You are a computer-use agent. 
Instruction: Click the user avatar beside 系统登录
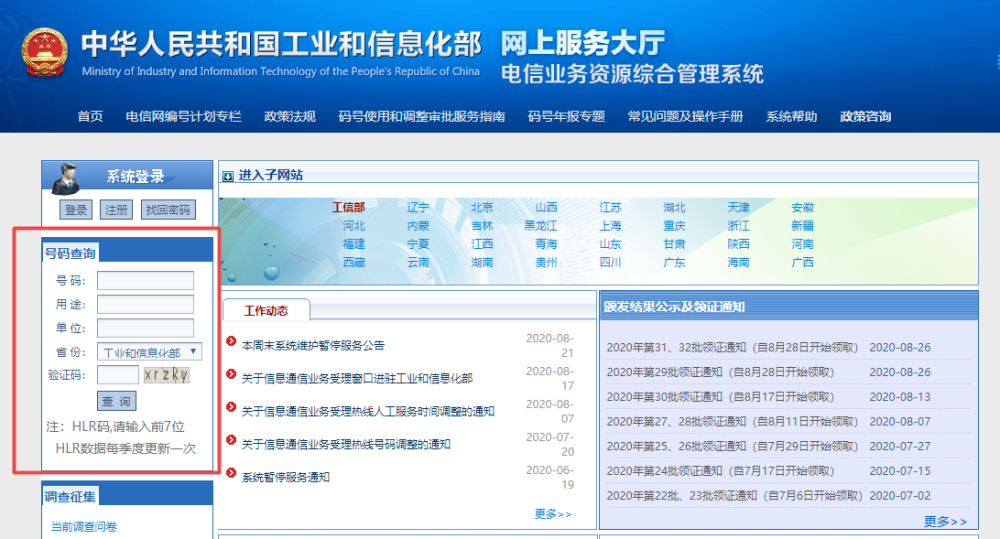66,178
